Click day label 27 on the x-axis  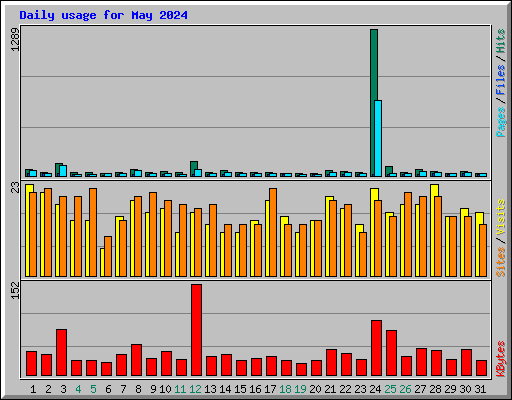420,389
